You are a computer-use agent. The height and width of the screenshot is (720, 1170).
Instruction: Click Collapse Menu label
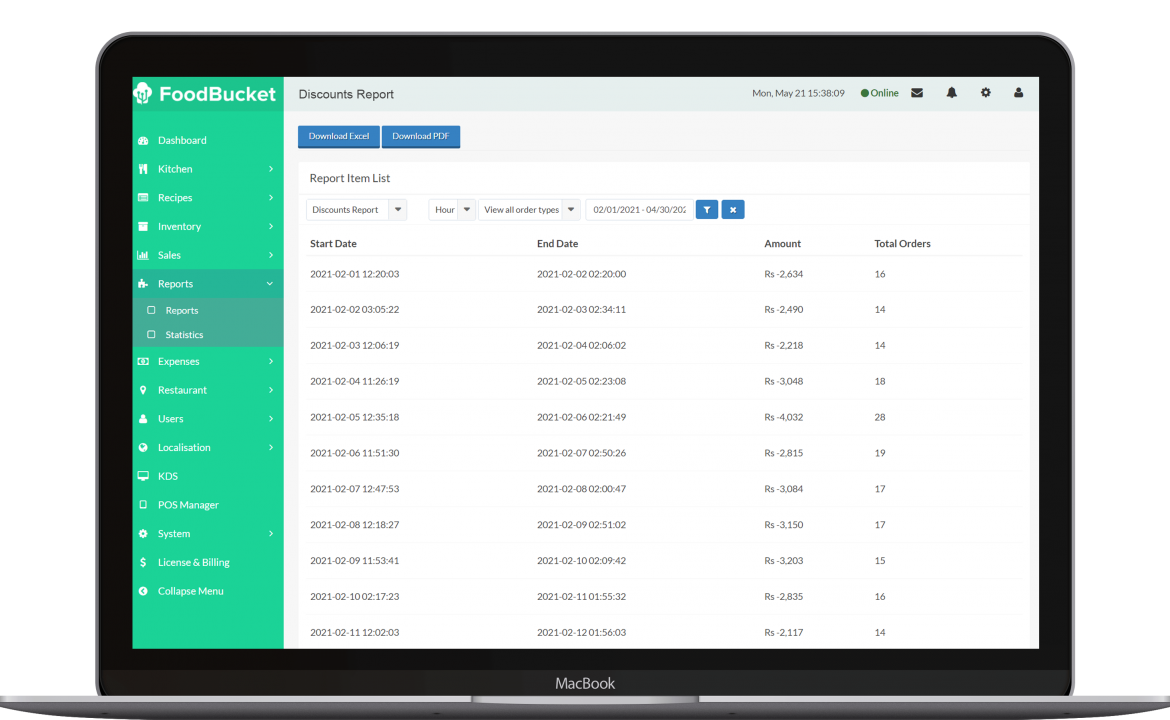190,591
